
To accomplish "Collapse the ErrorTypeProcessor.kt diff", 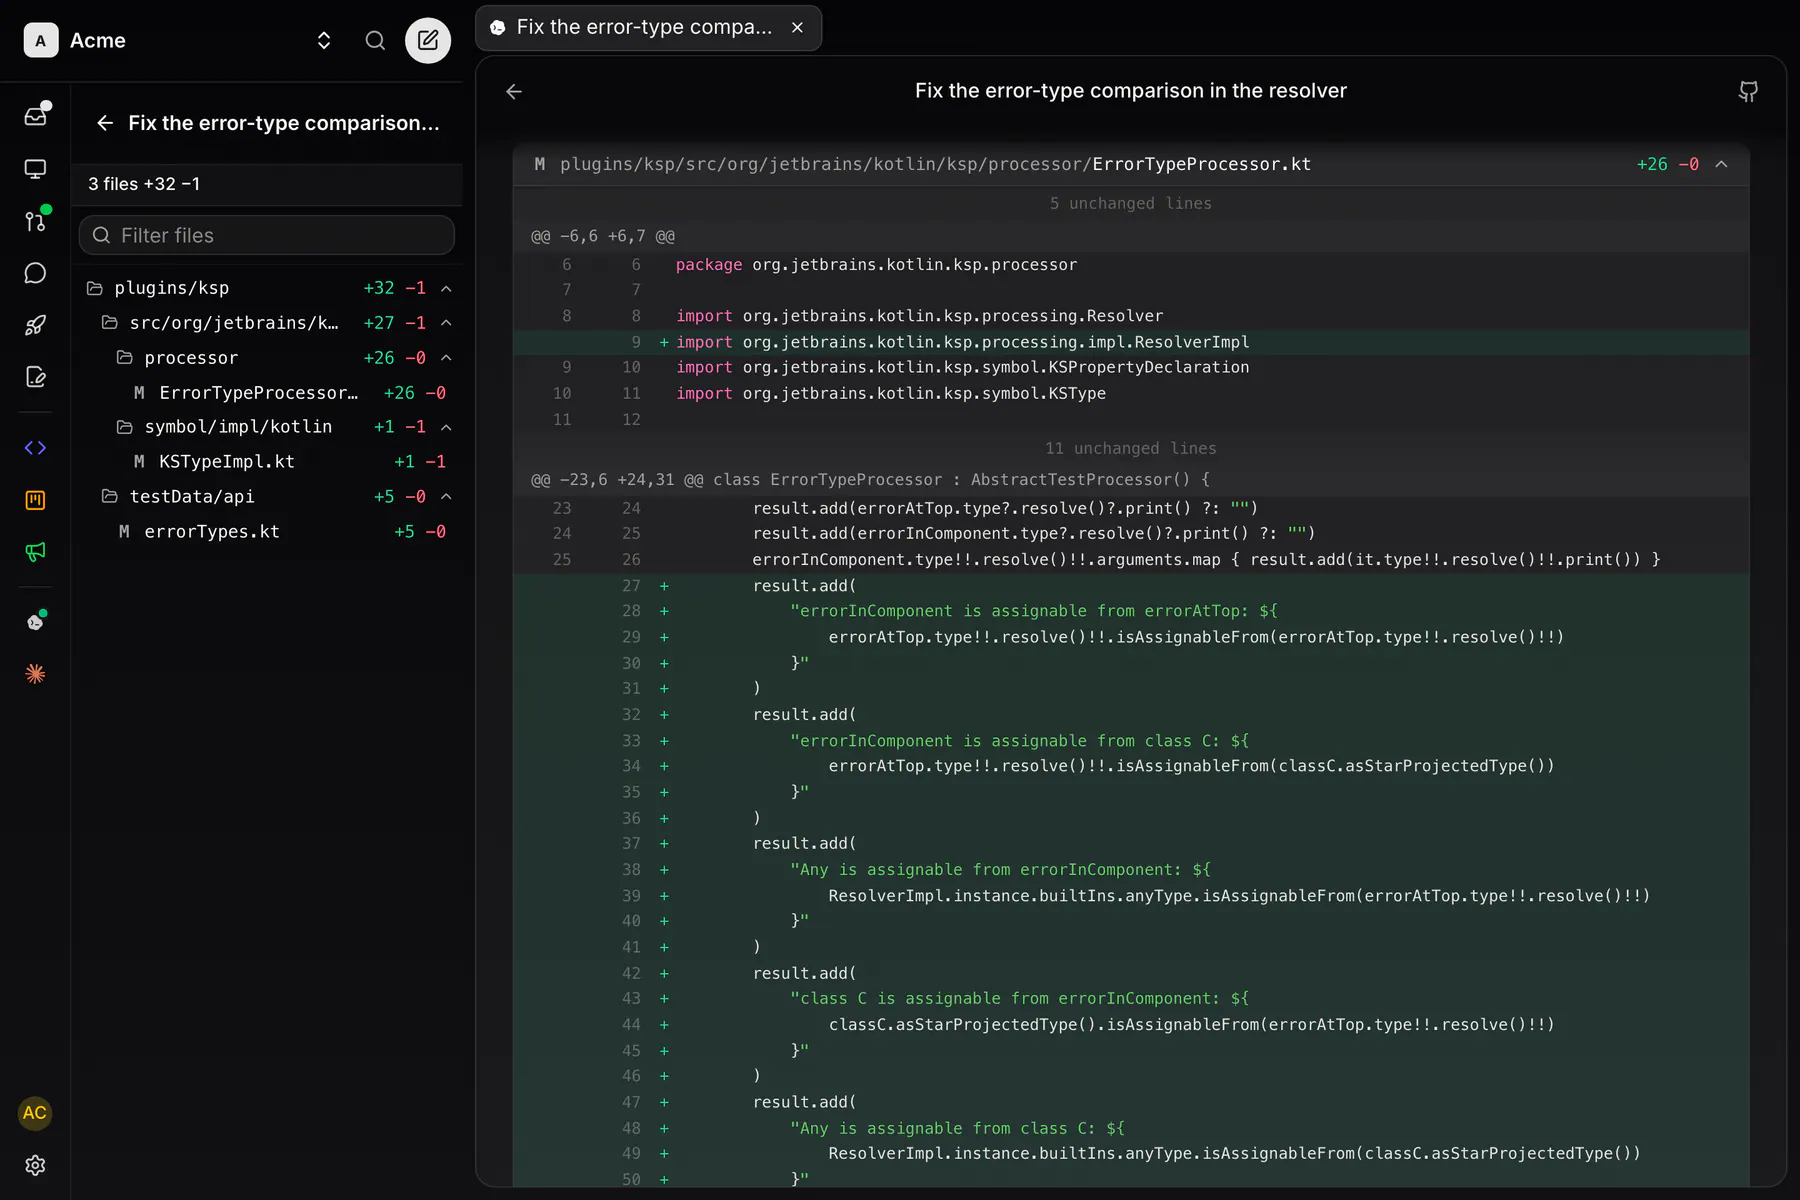I will coord(1721,164).
